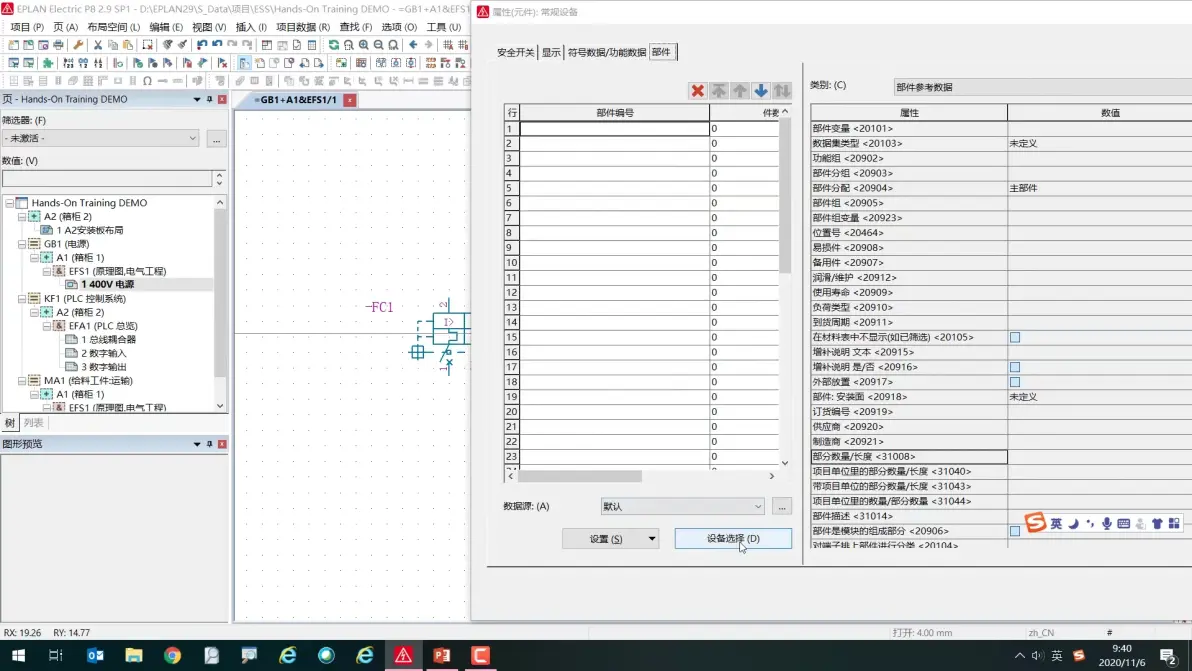1192x671 pixels.
Task: Click the PowerPoint taskbar icon
Action: point(442,655)
